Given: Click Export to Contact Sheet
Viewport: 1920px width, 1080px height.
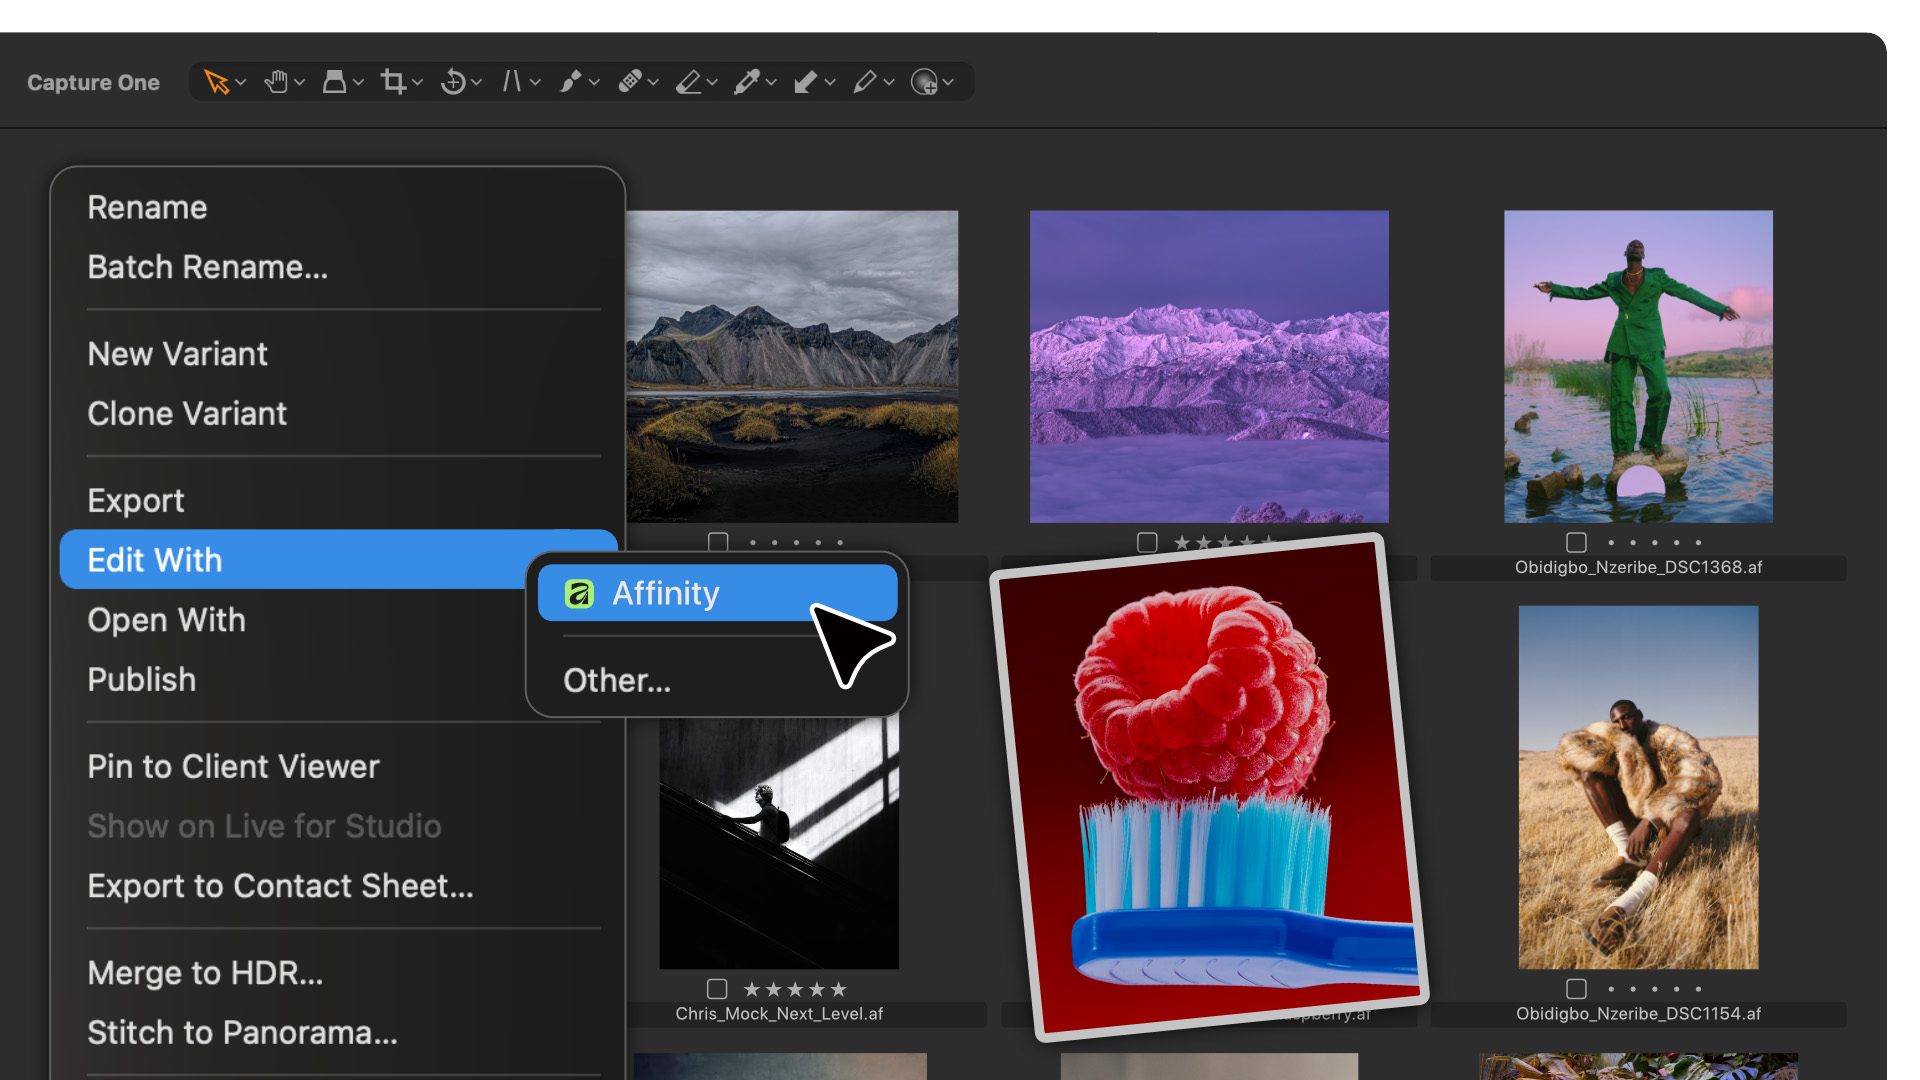Looking at the screenshot, I should (280, 885).
